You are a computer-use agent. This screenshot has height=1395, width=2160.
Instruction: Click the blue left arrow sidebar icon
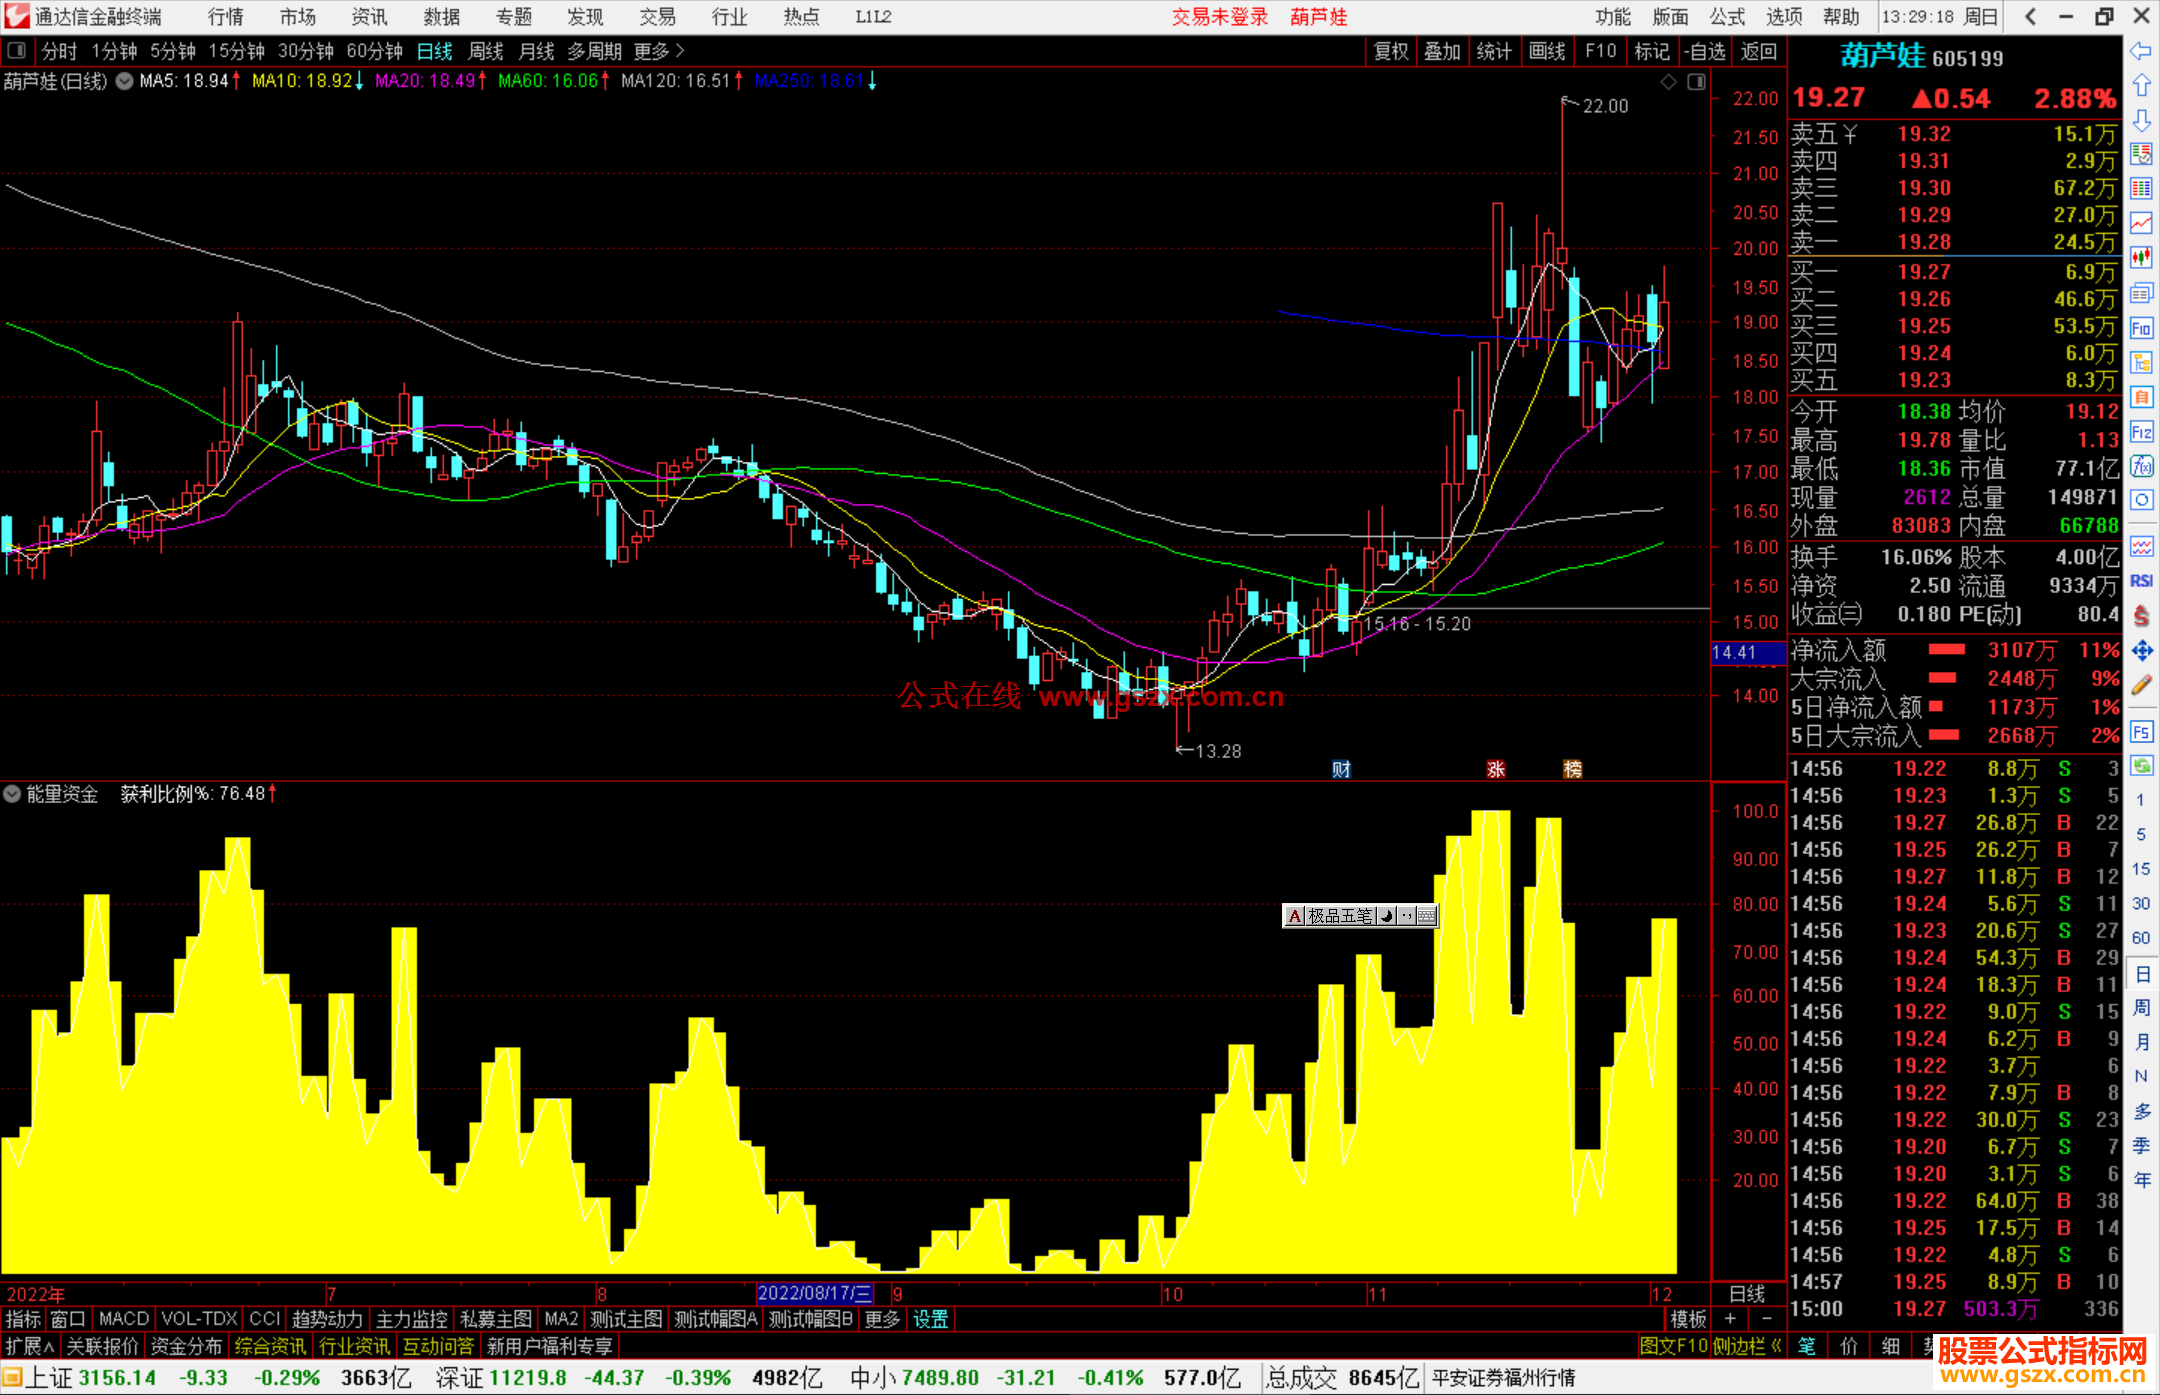pos(2141,51)
